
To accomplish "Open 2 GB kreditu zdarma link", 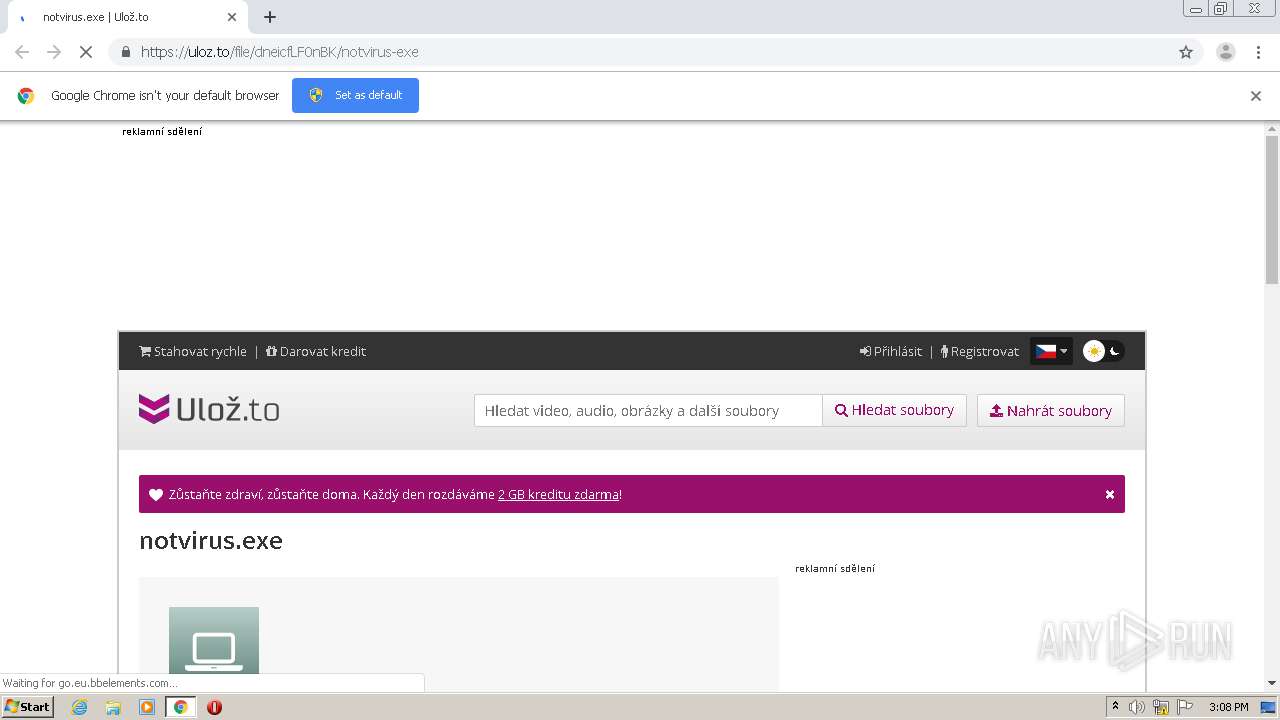I will [559, 494].
